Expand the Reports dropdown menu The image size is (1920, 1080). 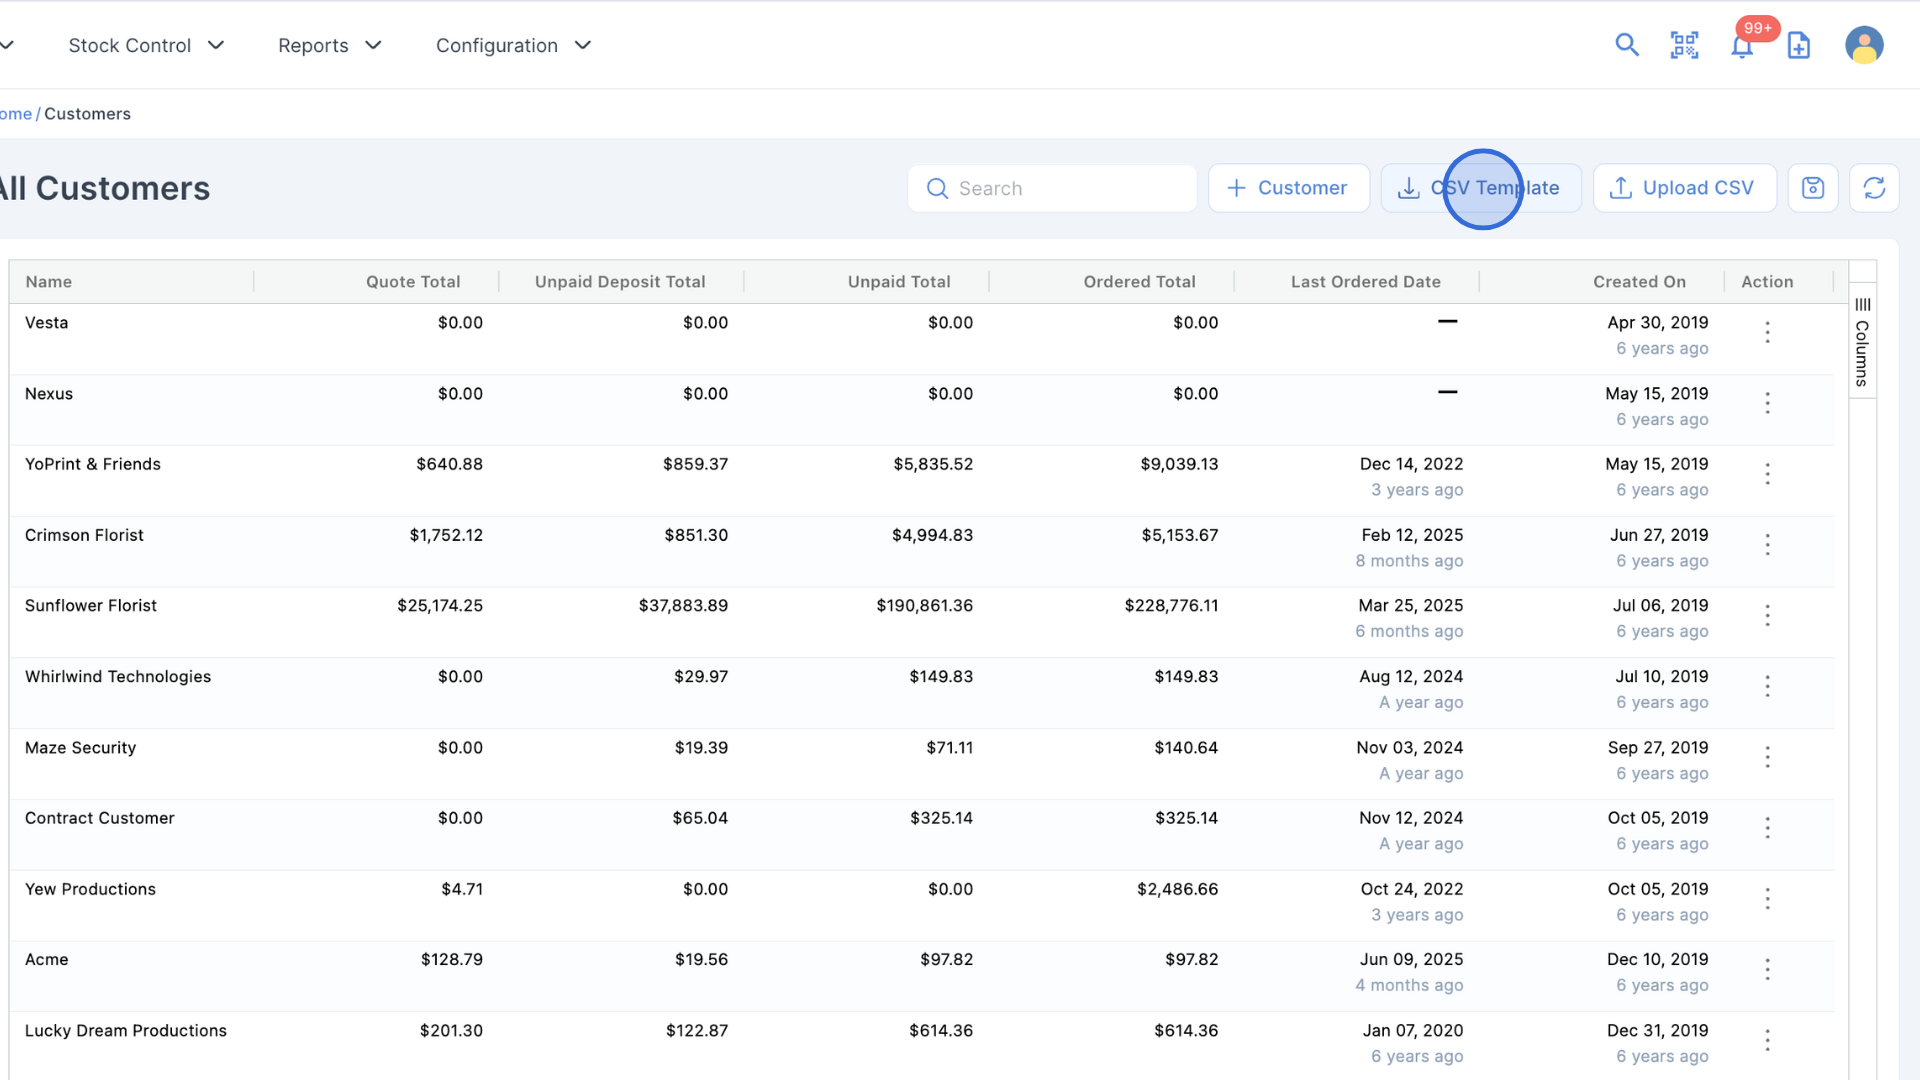point(329,45)
